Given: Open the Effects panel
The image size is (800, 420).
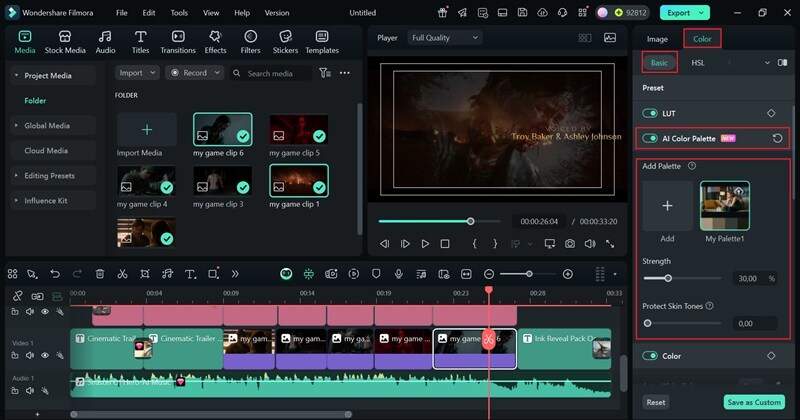Looking at the screenshot, I should (x=215, y=42).
